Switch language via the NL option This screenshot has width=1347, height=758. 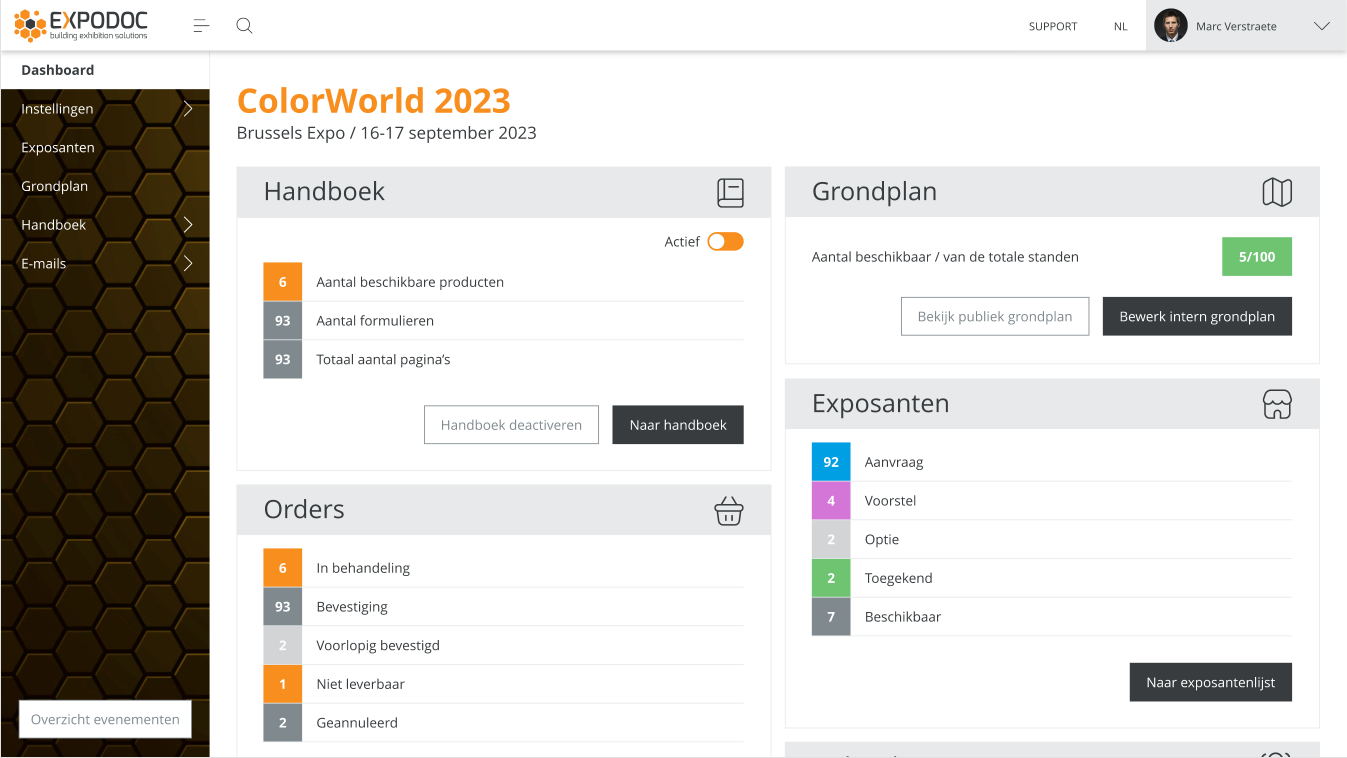(x=1120, y=25)
